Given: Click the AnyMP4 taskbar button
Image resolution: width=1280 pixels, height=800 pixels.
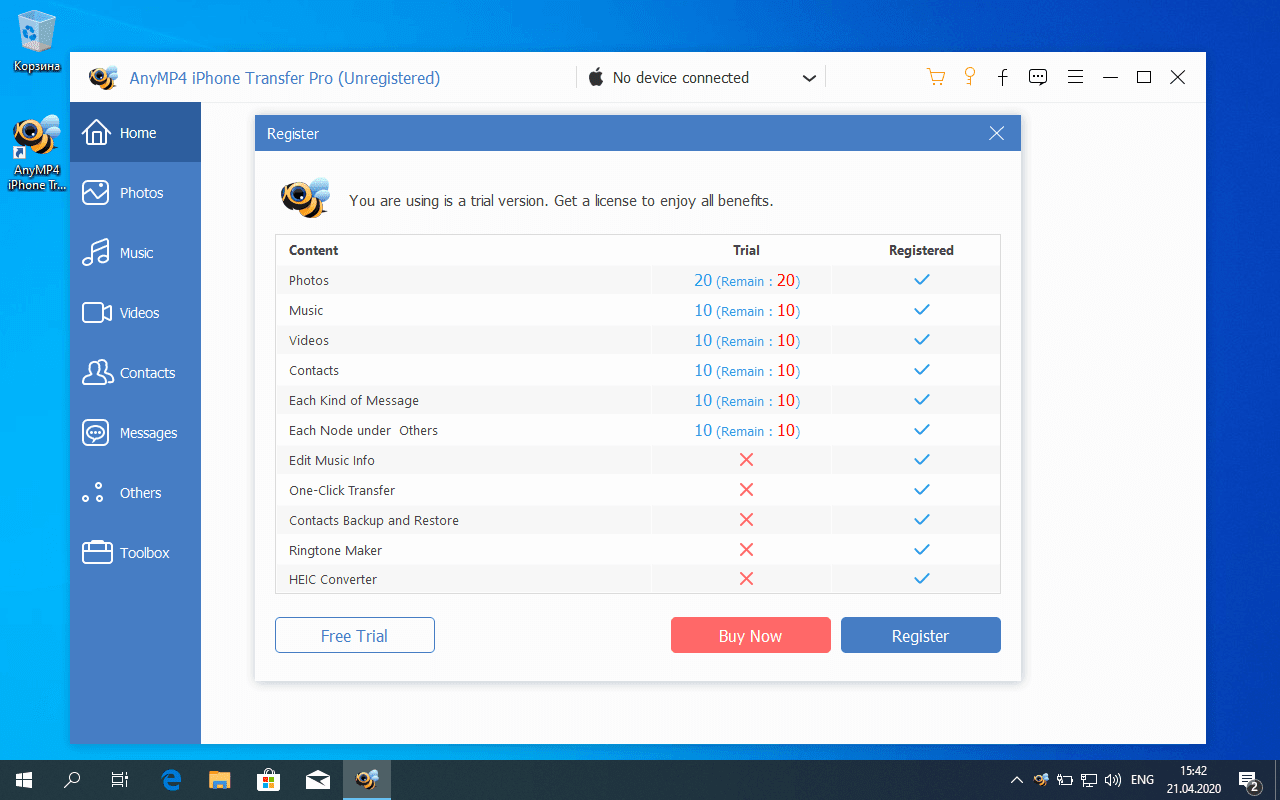Looking at the screenshot, I should pos(367,780).
